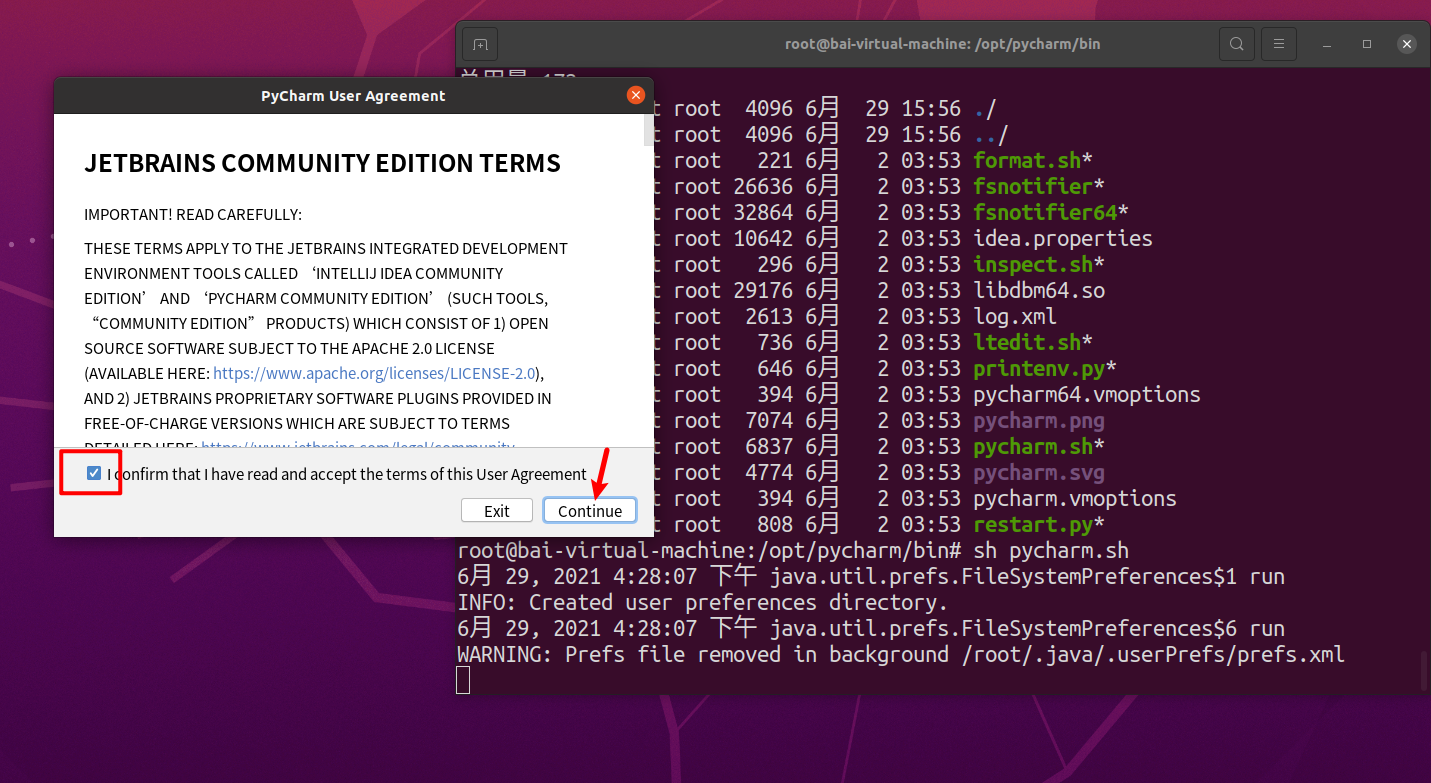This screenshot has height=783, width=1431.
Task: Click the confirm acceptance label text
Action: pos(347,474)
